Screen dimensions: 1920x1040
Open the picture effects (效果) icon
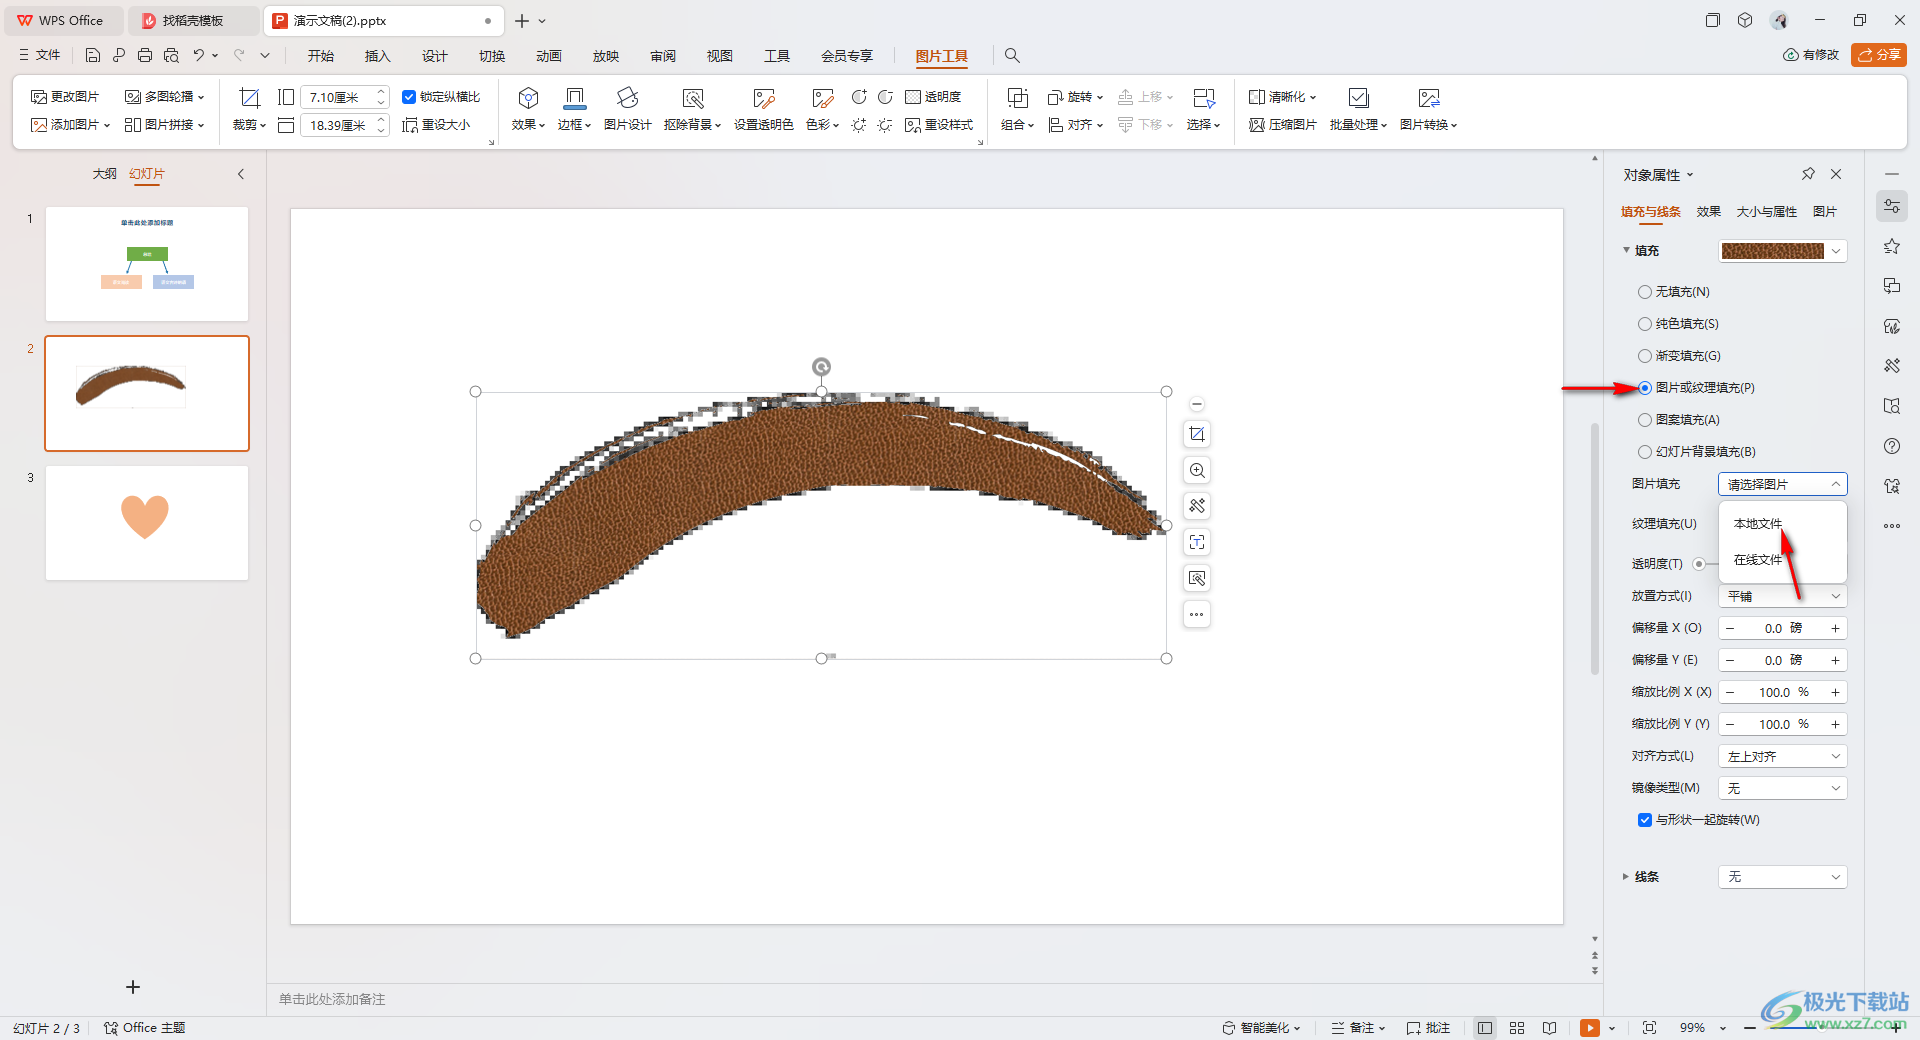[x=528, y=97]
